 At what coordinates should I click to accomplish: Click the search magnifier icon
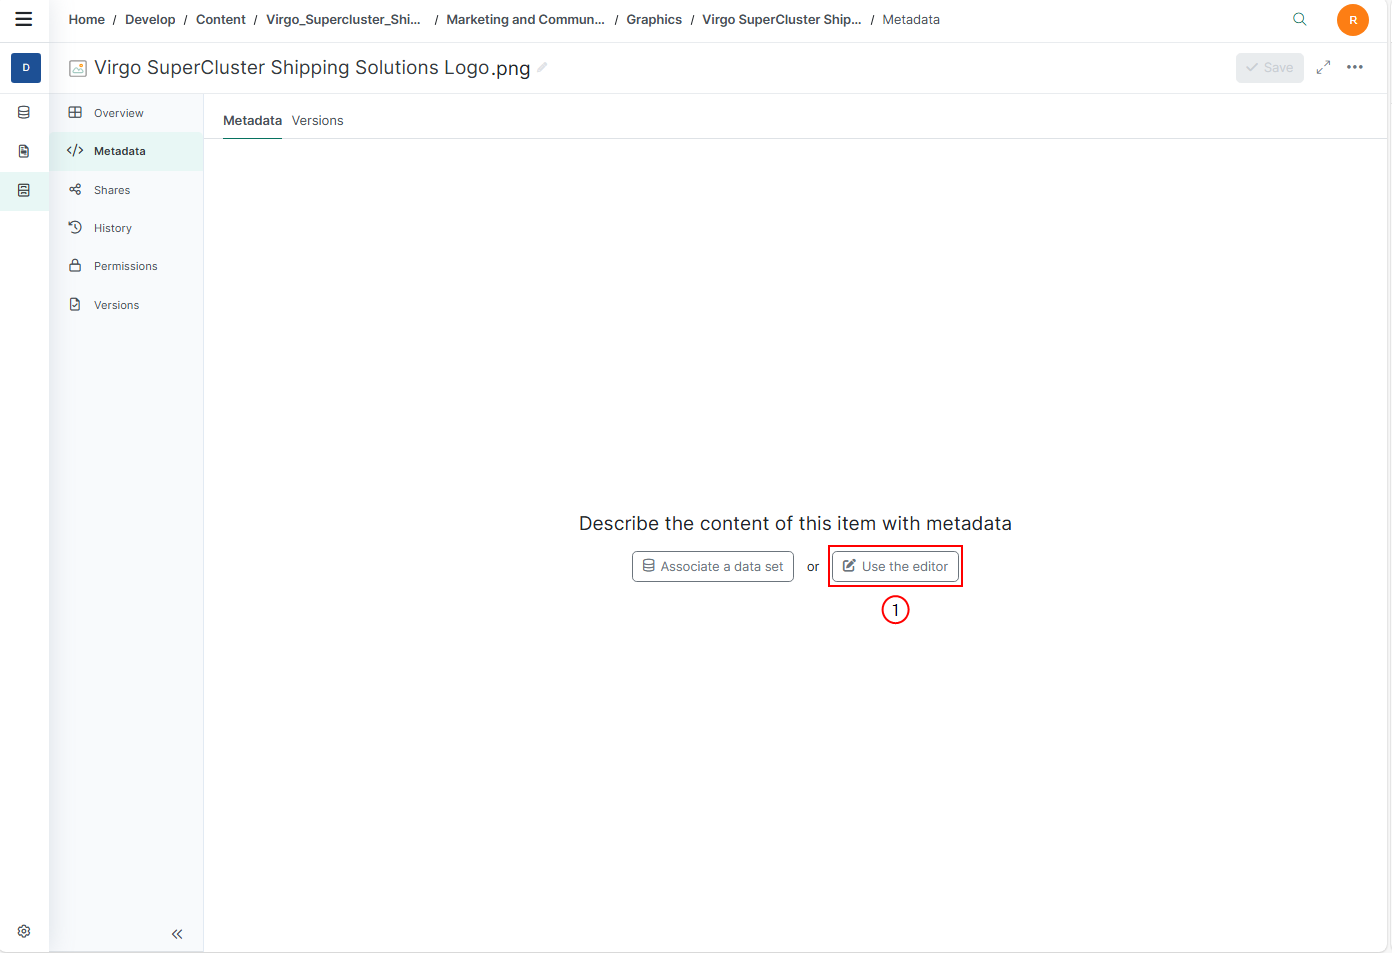coord(1299,19)
